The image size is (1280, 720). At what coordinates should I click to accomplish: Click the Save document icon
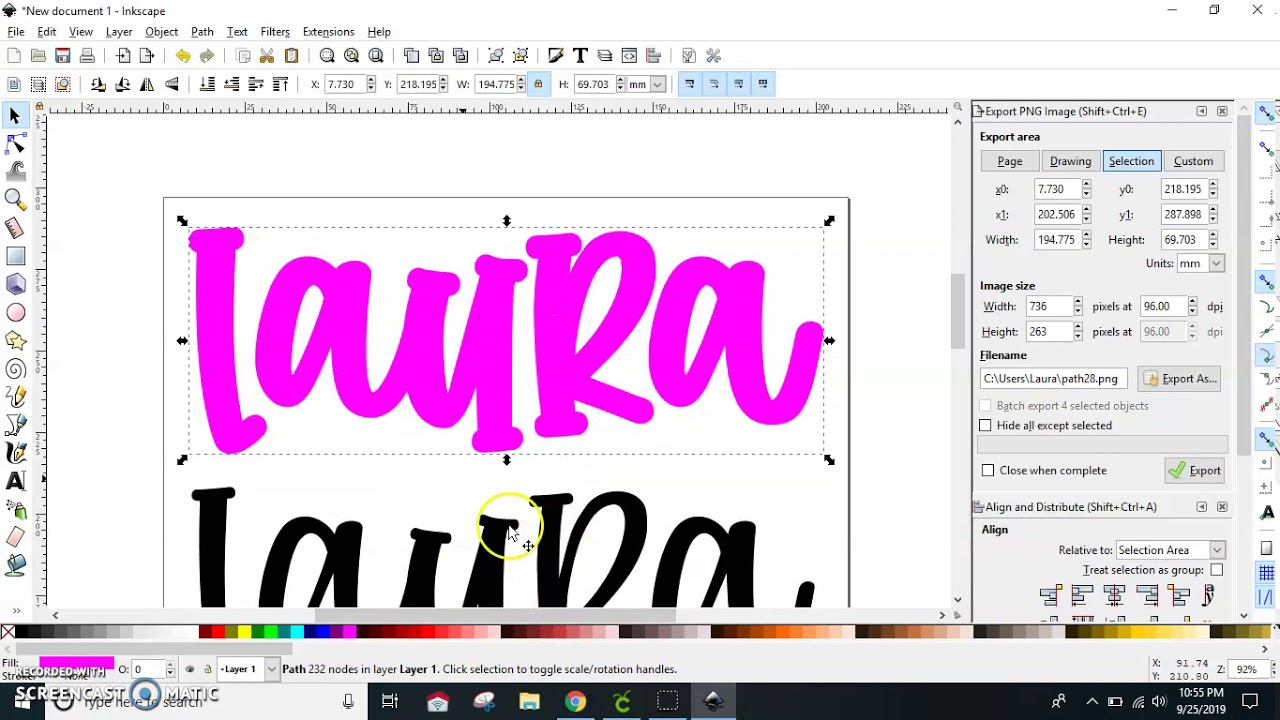pos(62,56)
